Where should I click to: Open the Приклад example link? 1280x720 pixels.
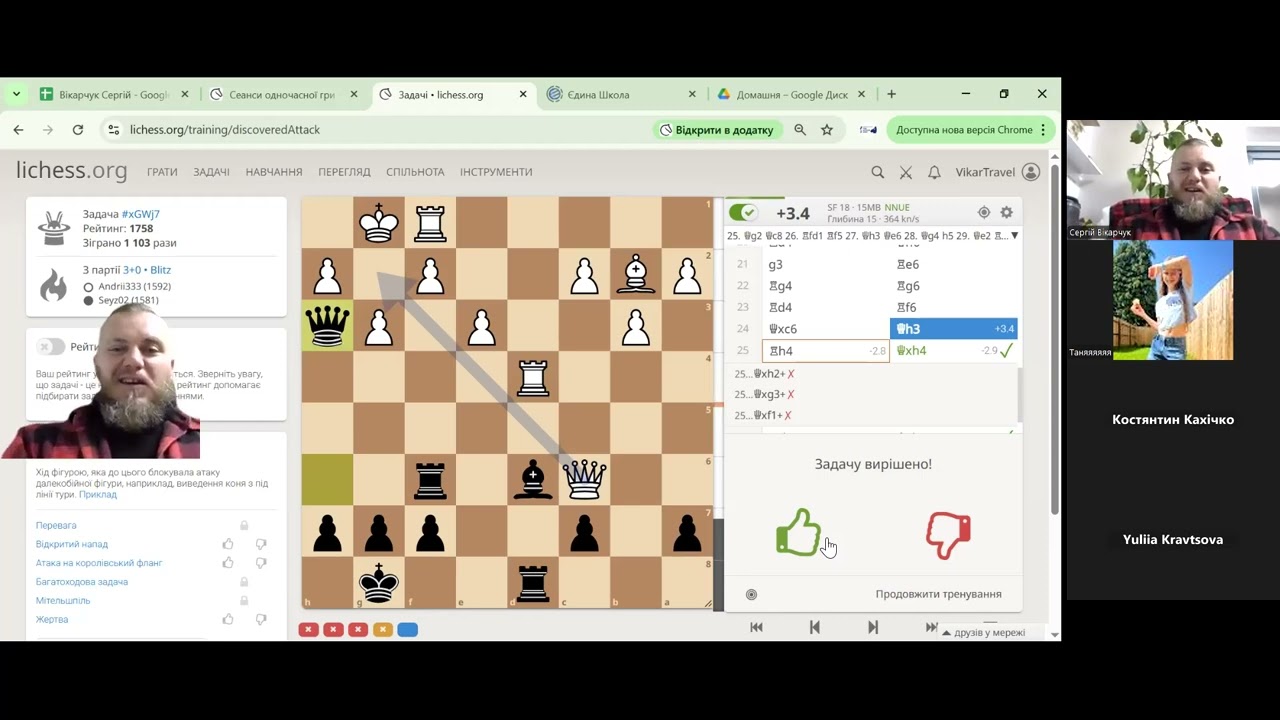(98, 494)
